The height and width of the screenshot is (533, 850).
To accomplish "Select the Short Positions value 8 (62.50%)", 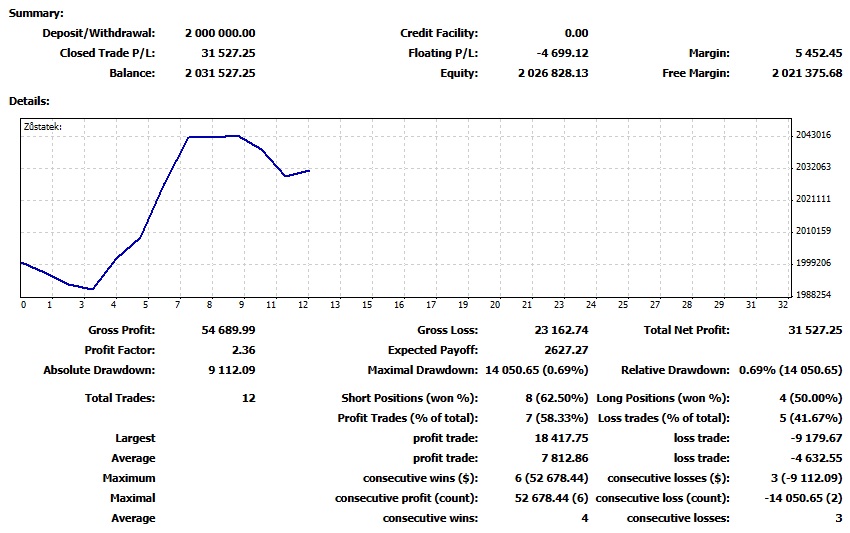I will (x=557, y=399).
